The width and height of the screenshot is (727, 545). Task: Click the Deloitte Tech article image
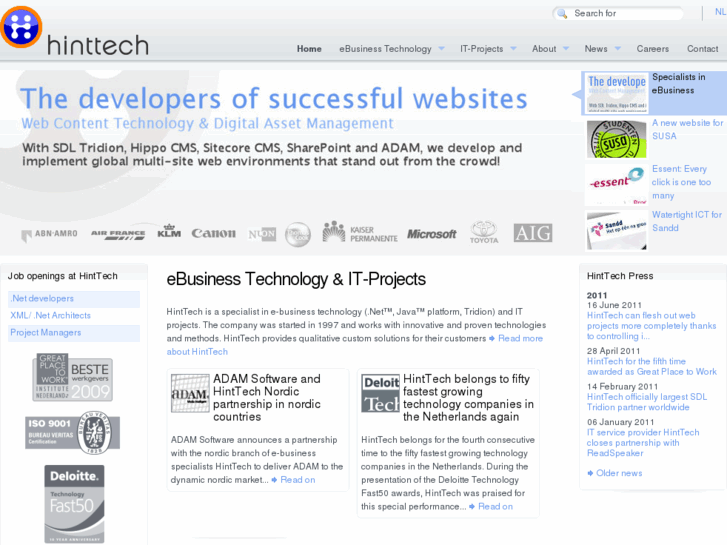coord(380,393)
